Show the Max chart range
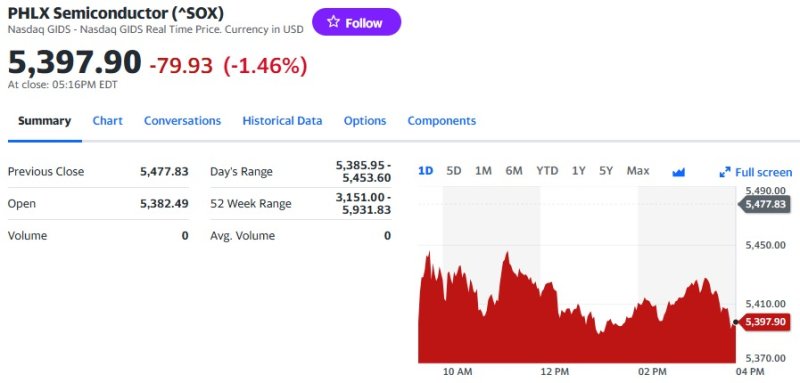This screenshot has width=800, height=383. click(638, 171)
